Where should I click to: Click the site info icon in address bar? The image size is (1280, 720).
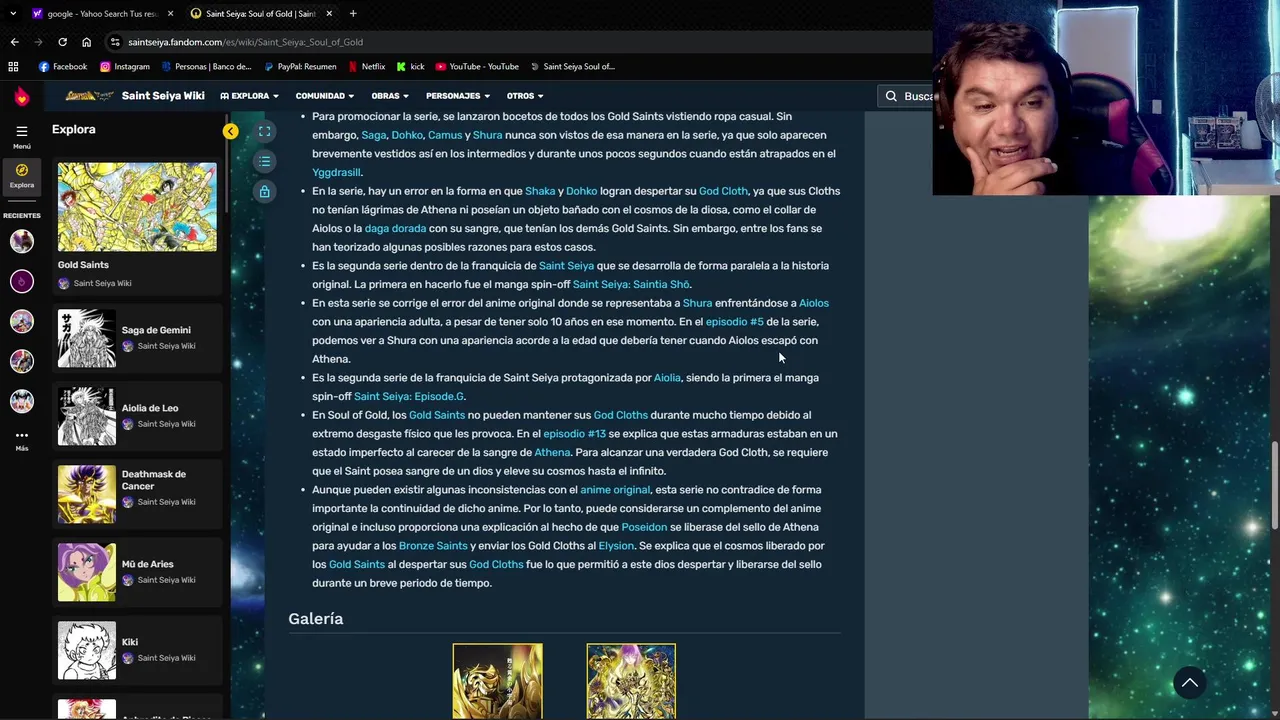[116, 42]
